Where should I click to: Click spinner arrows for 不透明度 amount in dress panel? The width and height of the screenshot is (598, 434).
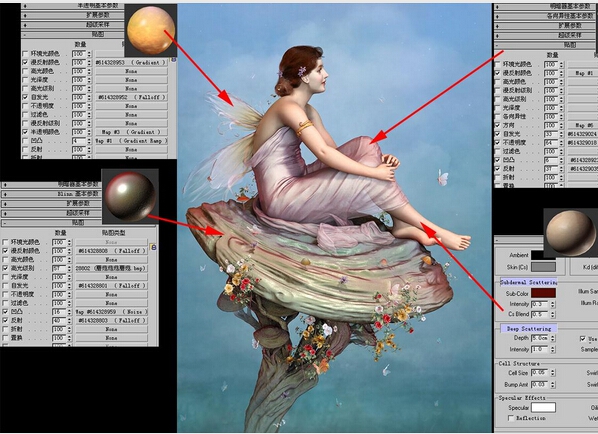point(561,143)
